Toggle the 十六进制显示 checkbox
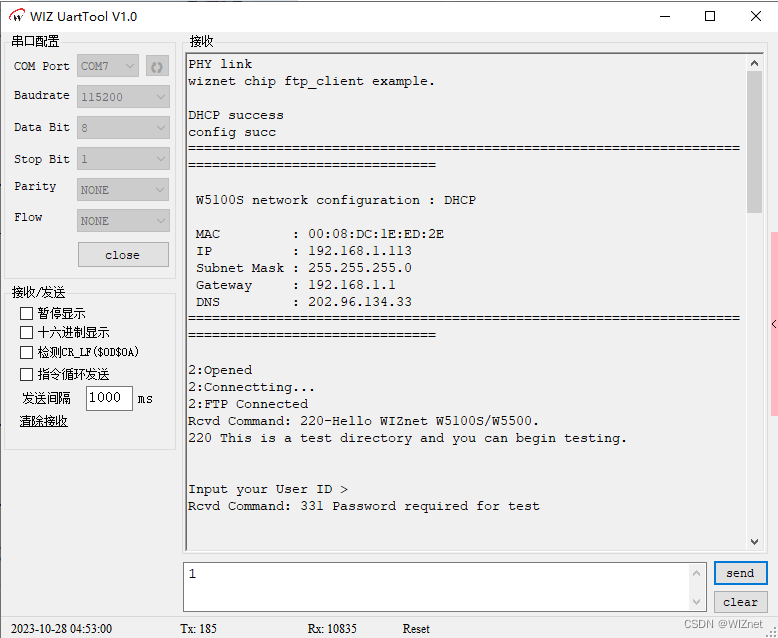This screenshot has width=778, height=638. (26, 332)
